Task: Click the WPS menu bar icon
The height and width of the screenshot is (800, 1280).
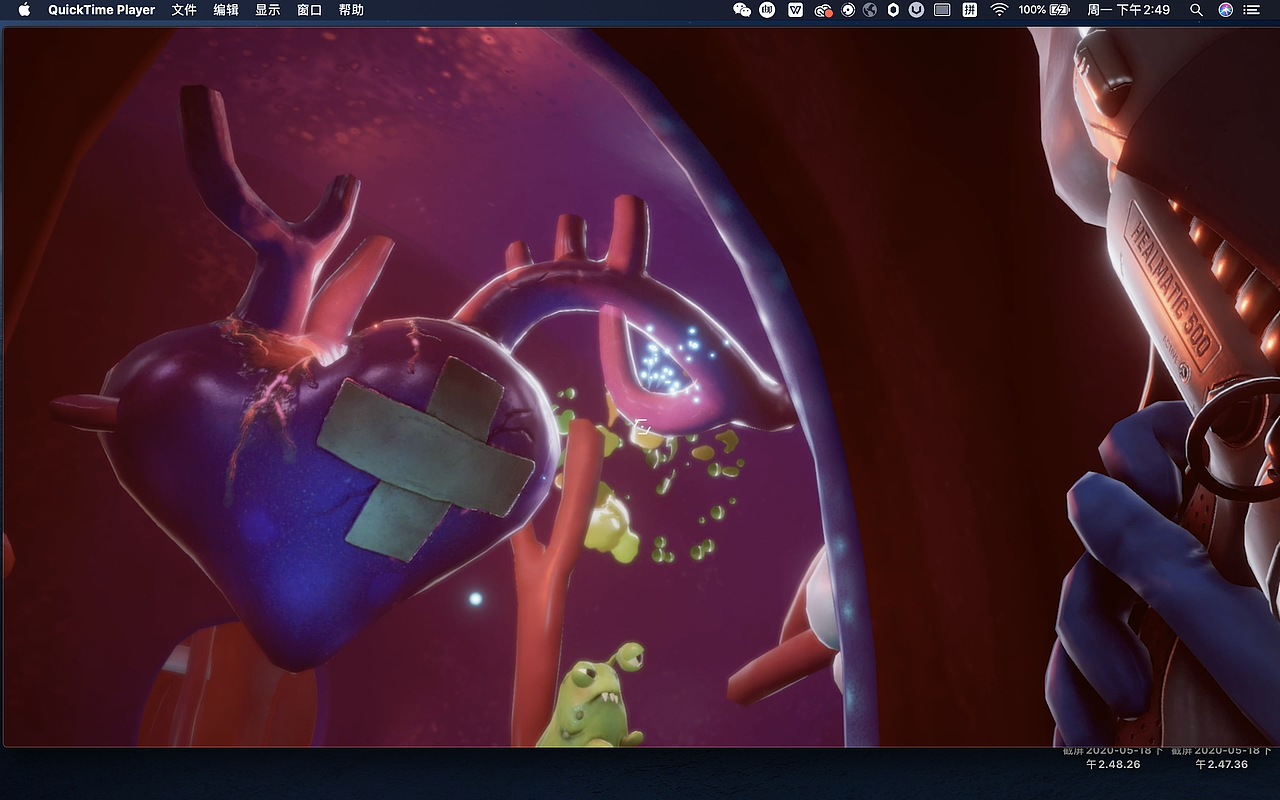Action: [796, 10]
